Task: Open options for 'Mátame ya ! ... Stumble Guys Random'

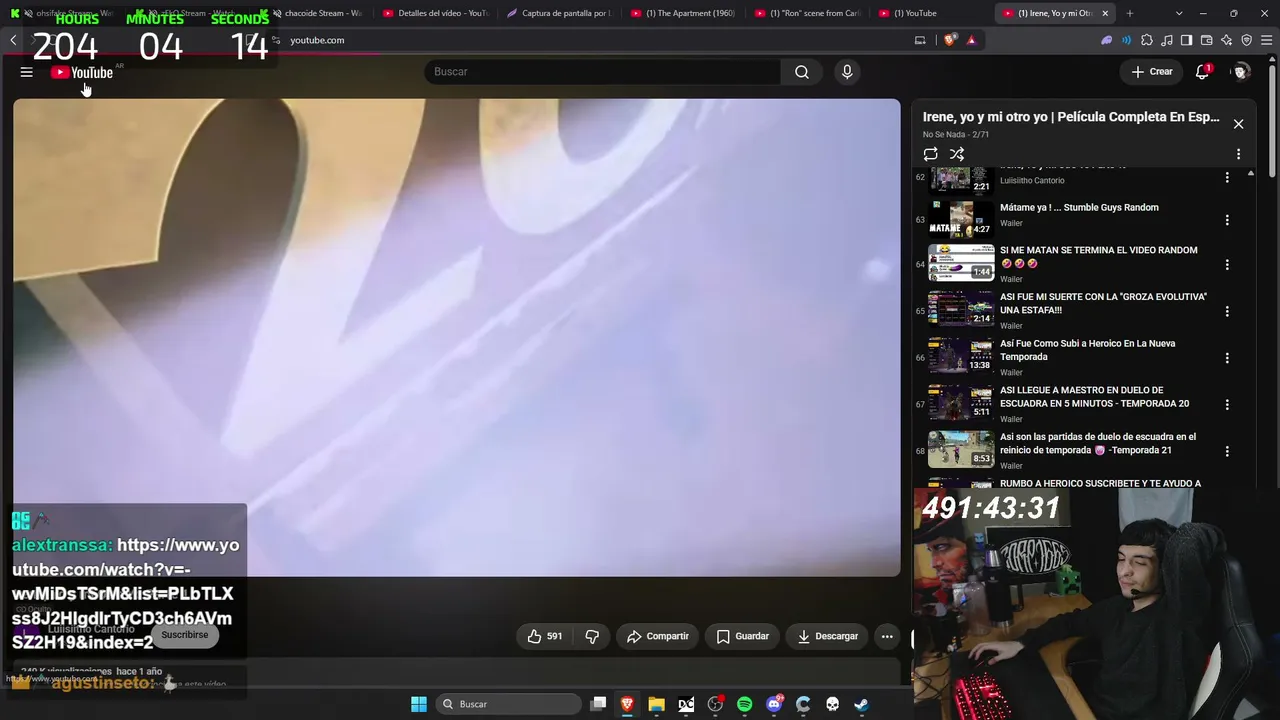Action: pos(1227,220)
